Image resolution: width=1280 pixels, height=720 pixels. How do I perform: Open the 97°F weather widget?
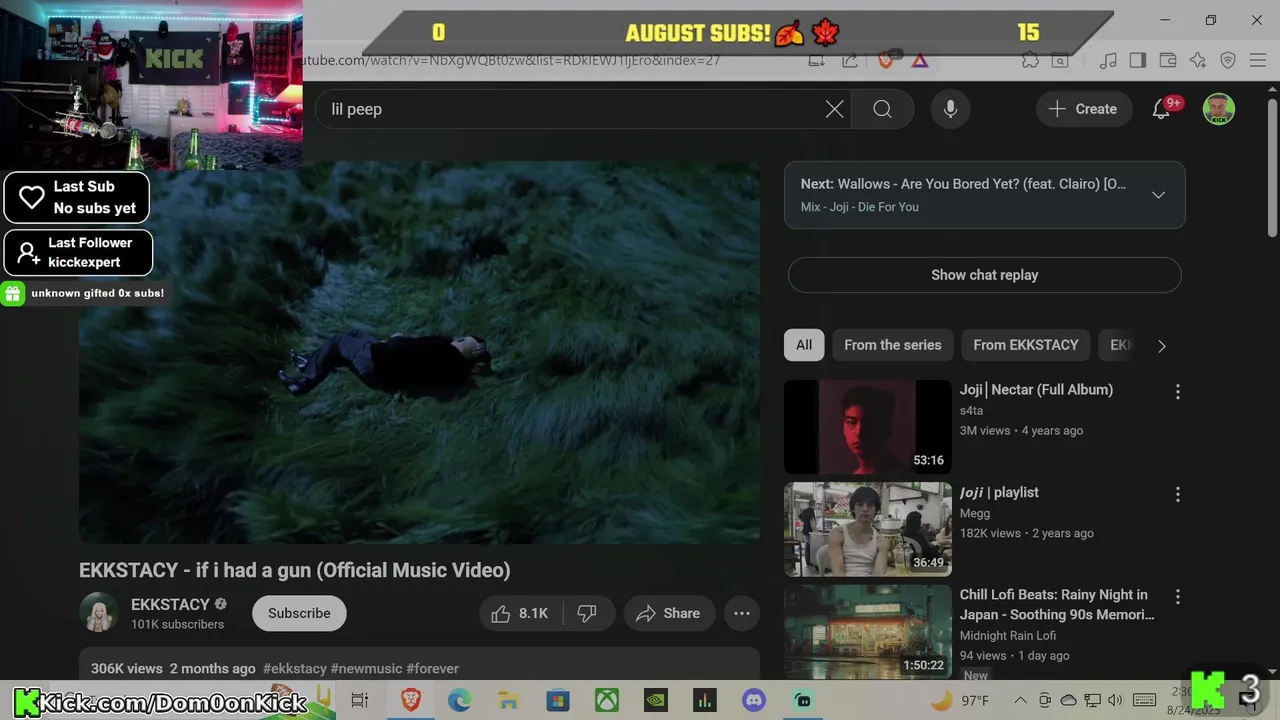click(x=960, y=700)
